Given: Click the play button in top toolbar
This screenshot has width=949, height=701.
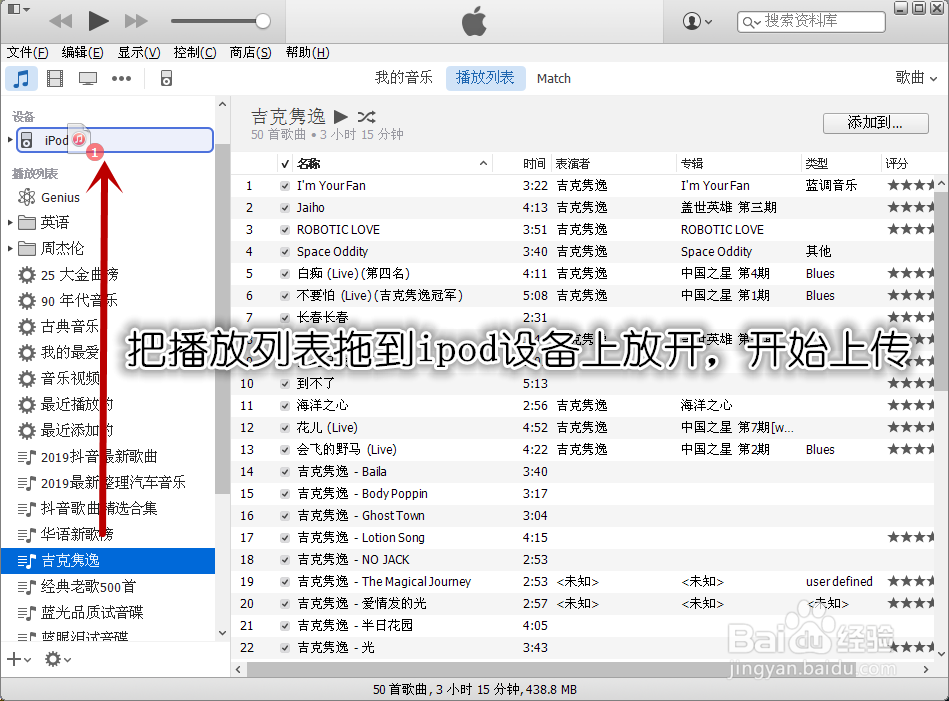Looking at the screenshot, I should pos(98,21).
